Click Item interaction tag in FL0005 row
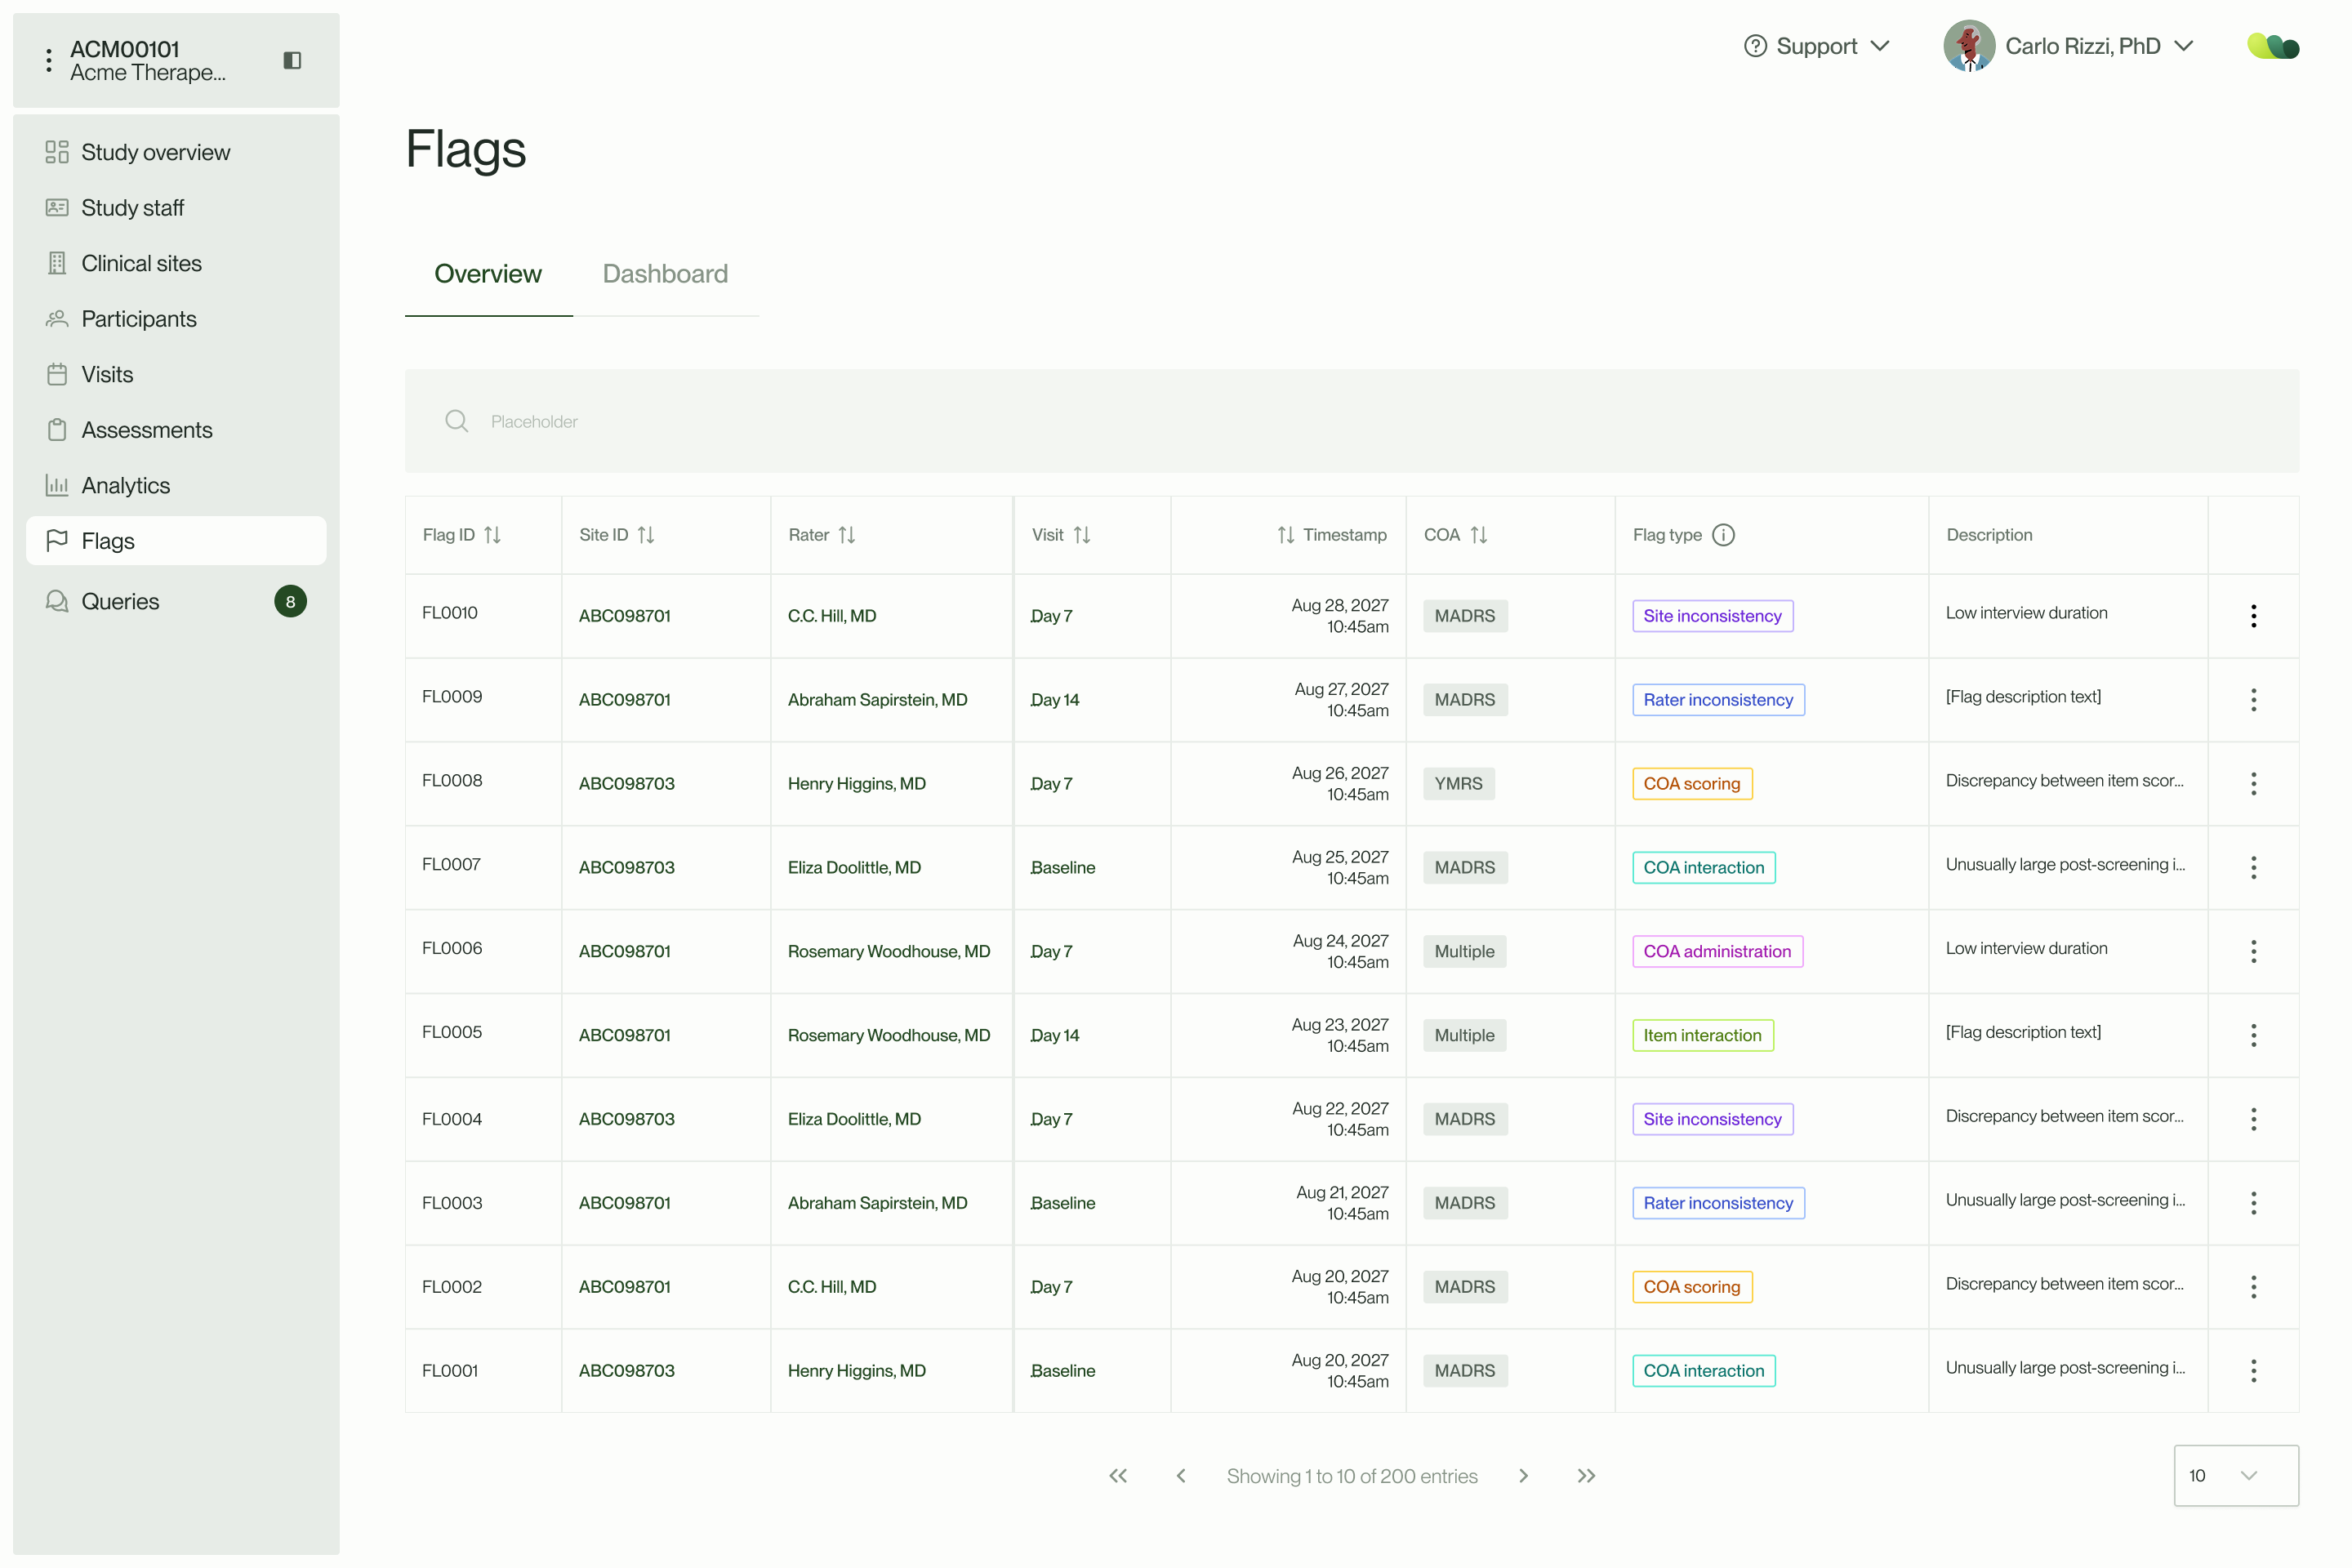The height and width of the screenshot is (1568, 2352). [1703, 1035]
